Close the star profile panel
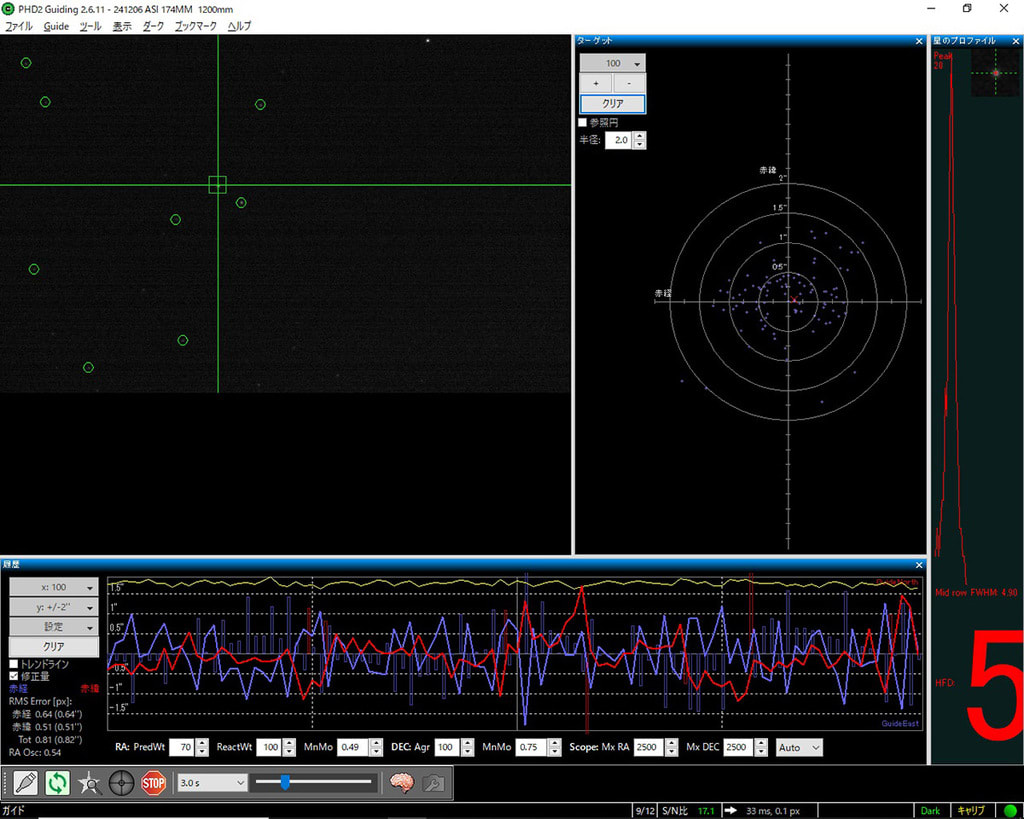 click(x=1016, y=41)
